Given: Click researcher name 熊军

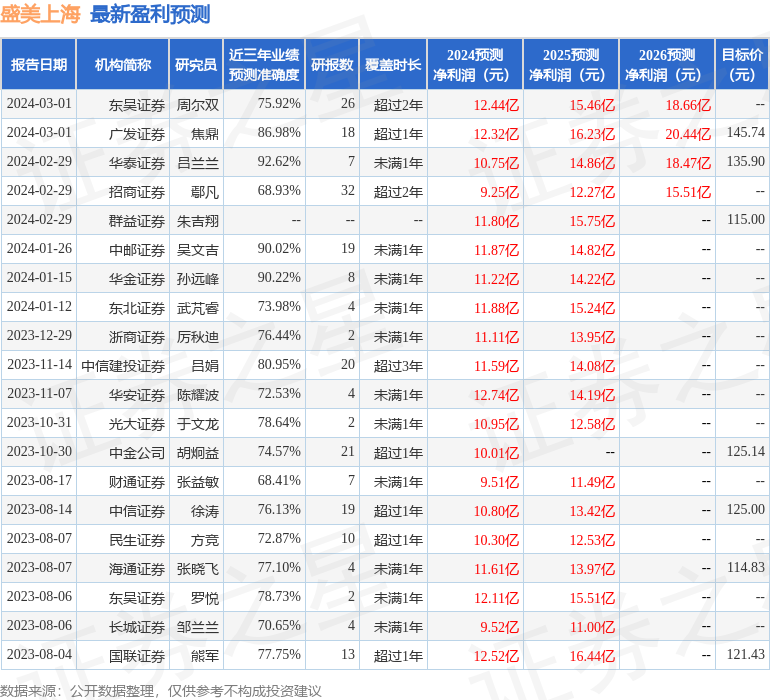Looking at the screenshot, I should tap(205, 655).
